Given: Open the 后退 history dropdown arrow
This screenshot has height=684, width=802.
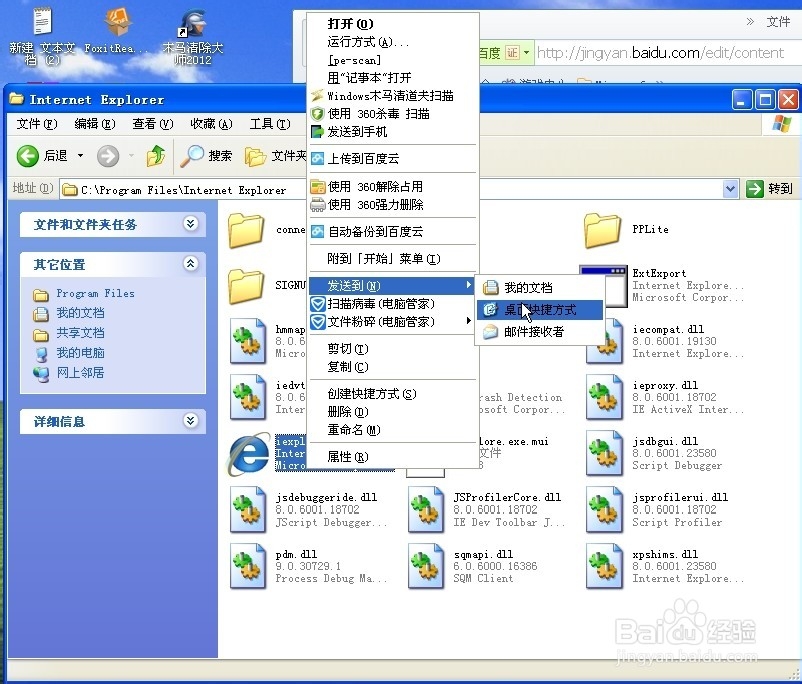Looking at the screenshot, I should click(x=80, y=156).
